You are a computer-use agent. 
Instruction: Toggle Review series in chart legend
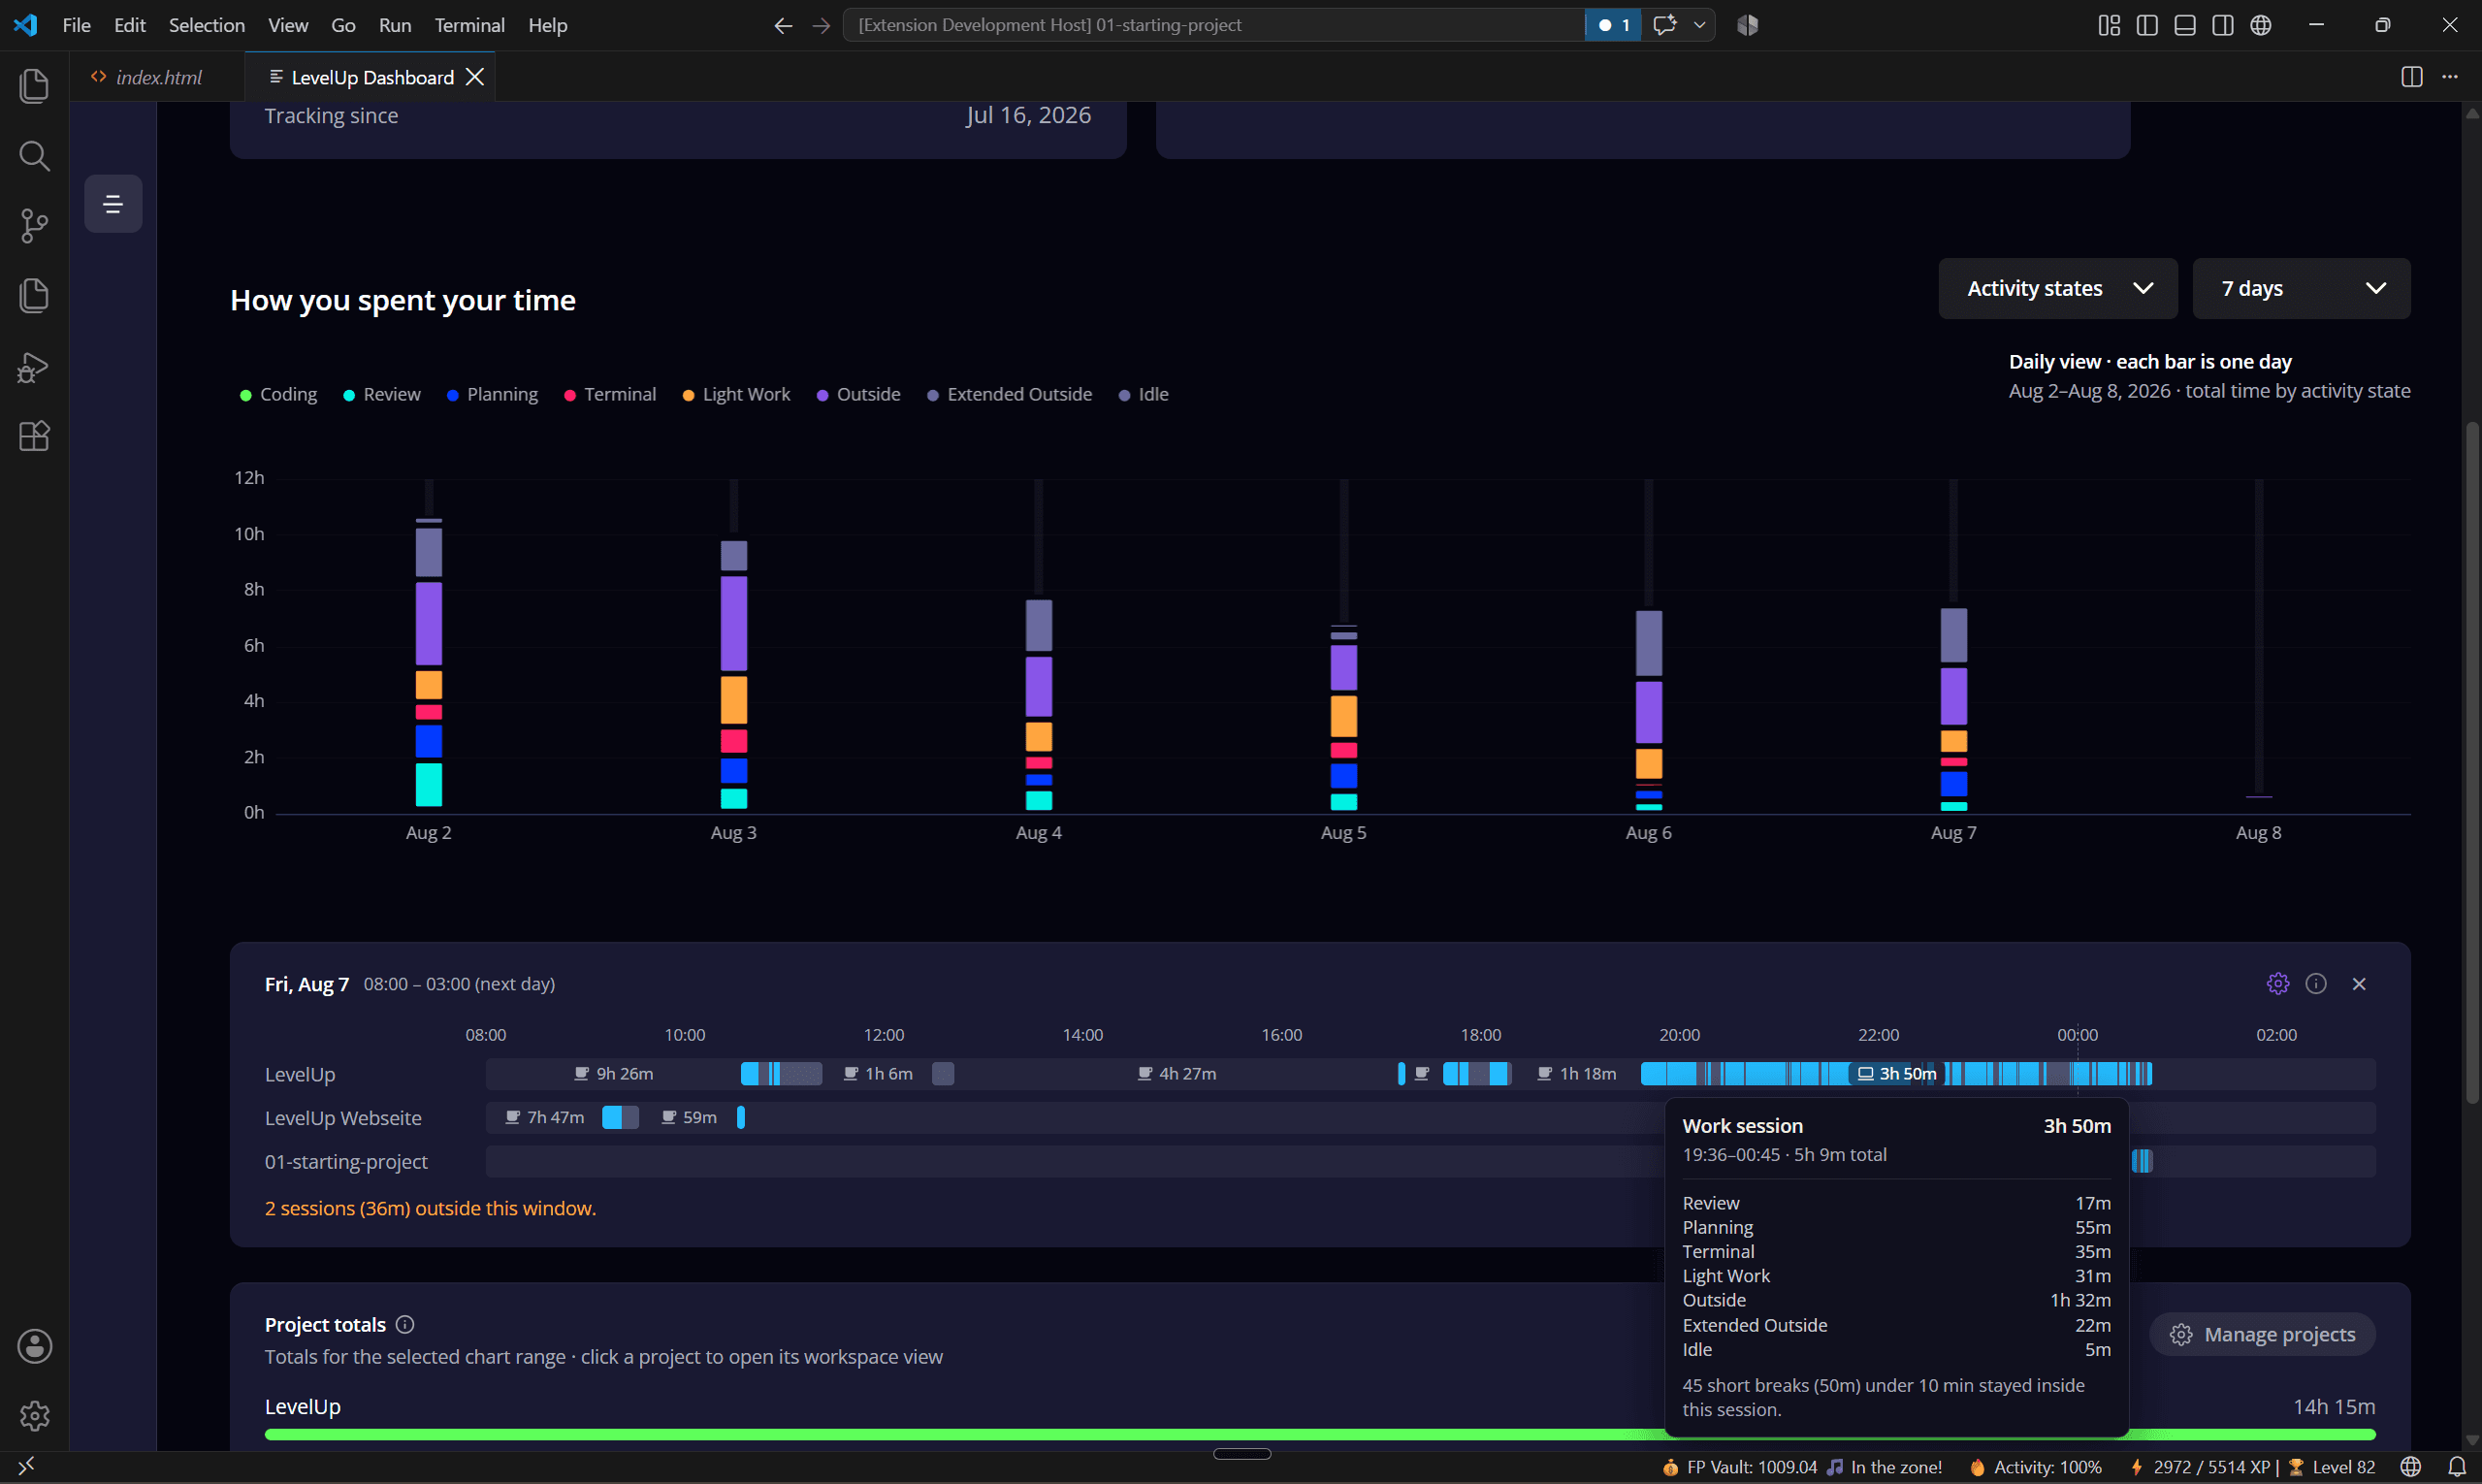[x=382, y=394]
